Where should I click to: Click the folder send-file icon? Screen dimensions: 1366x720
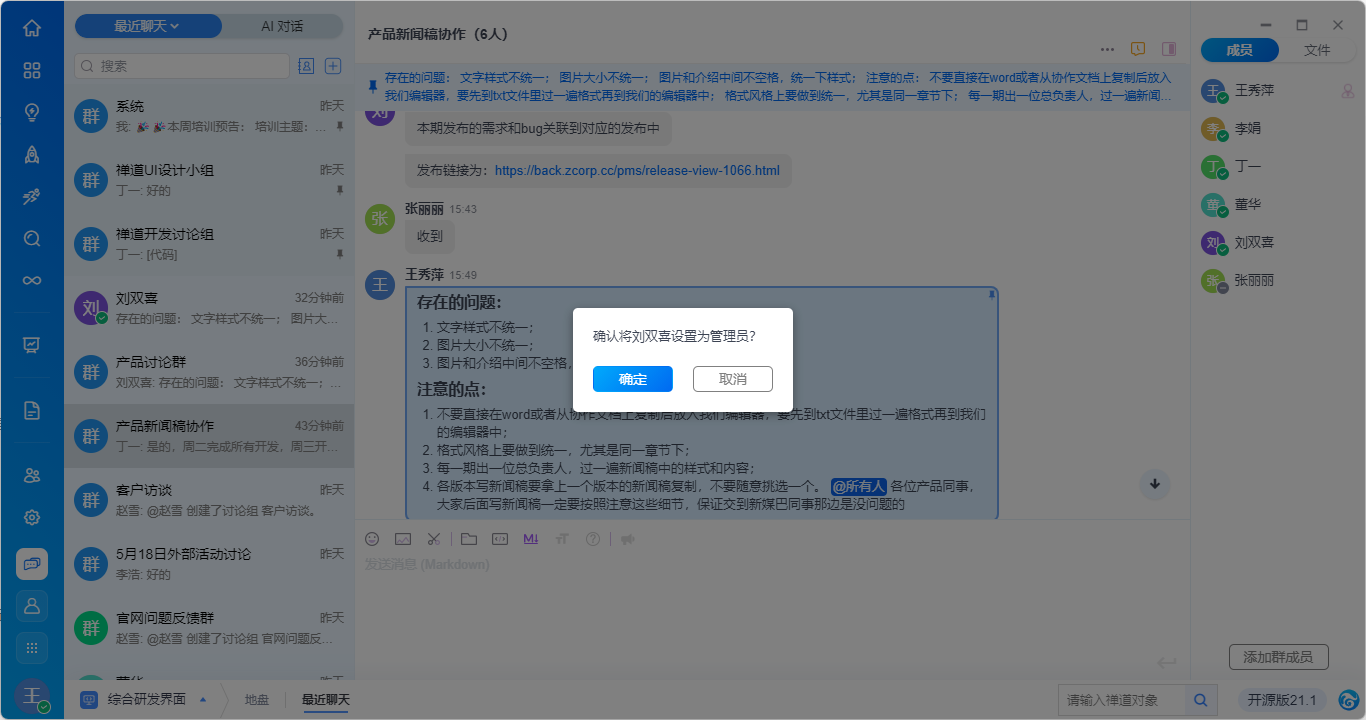[x=469, y=539]
